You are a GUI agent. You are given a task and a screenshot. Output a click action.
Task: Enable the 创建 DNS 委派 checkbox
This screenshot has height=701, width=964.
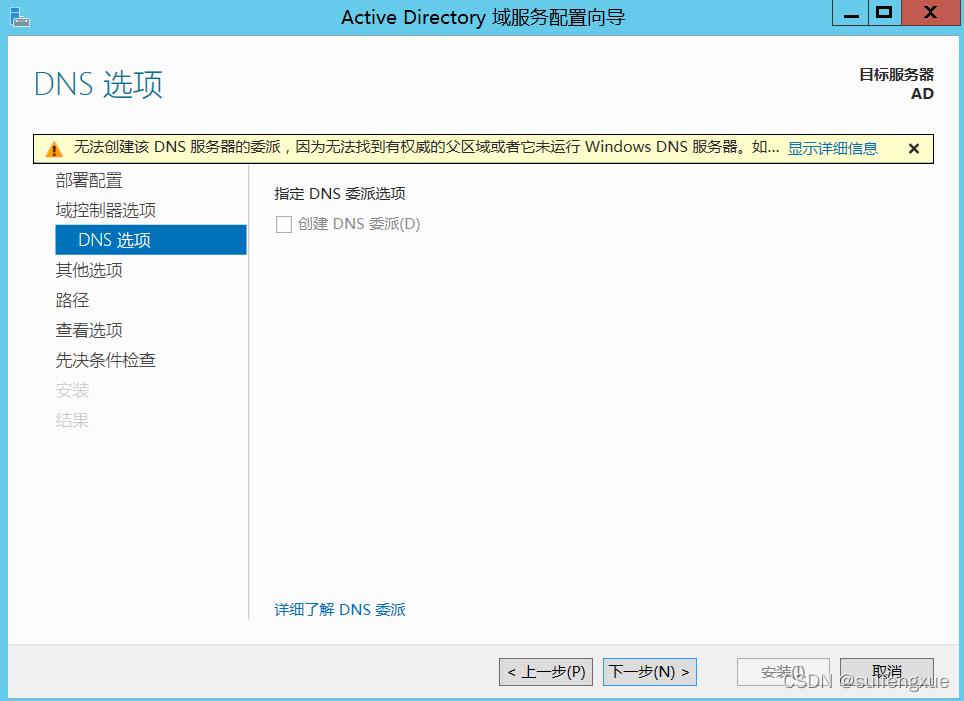[284, 224]
